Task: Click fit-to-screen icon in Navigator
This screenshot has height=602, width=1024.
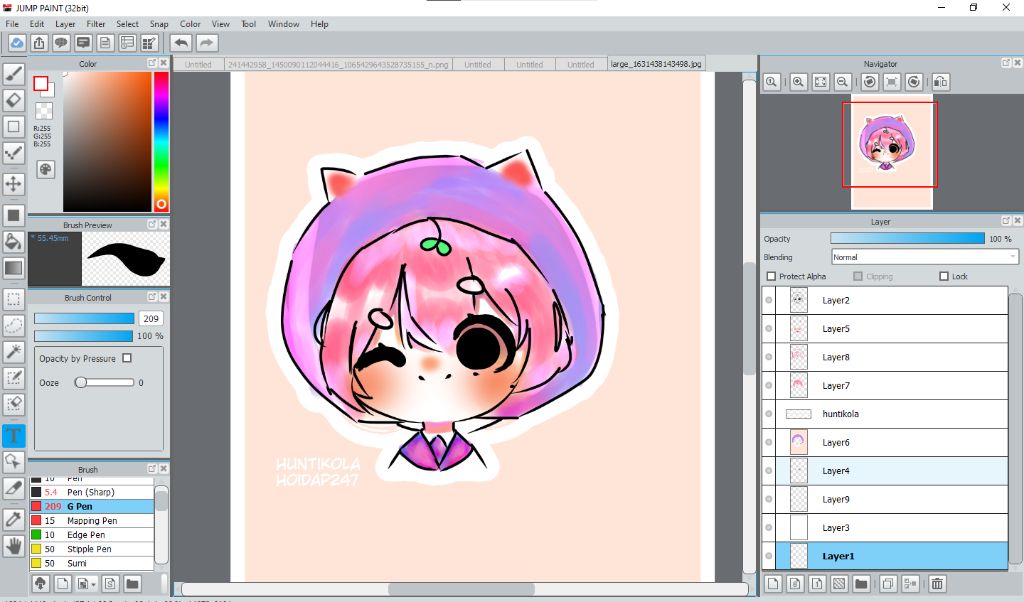Action: (820, 82)
